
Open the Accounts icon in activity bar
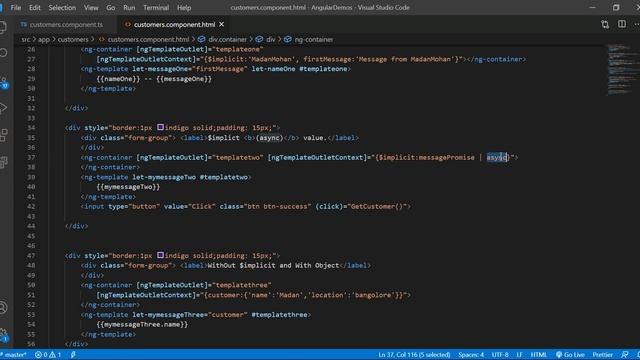[x=3, y=307]
